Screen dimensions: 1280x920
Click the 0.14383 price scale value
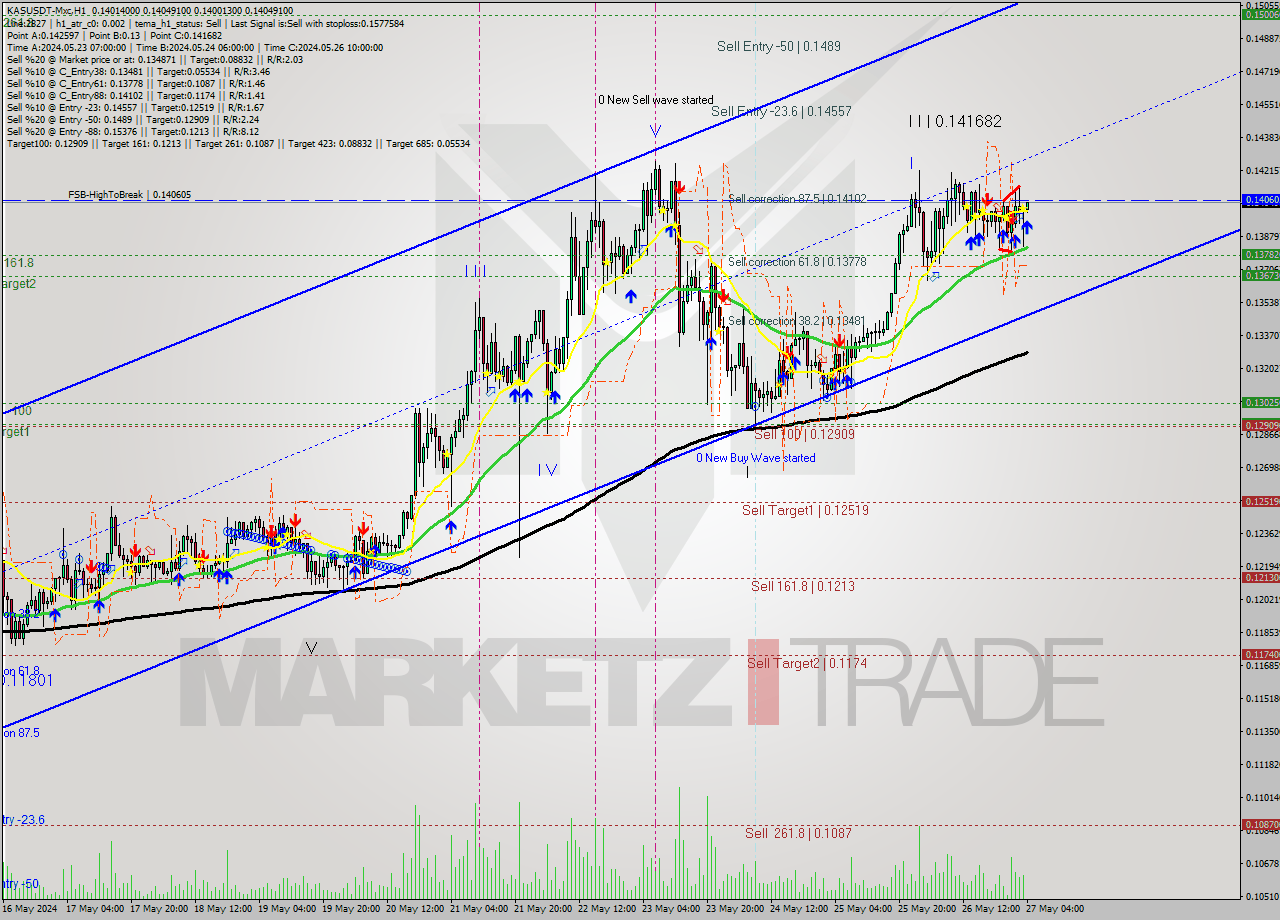pyautogui.click(x=1262, y=137)
